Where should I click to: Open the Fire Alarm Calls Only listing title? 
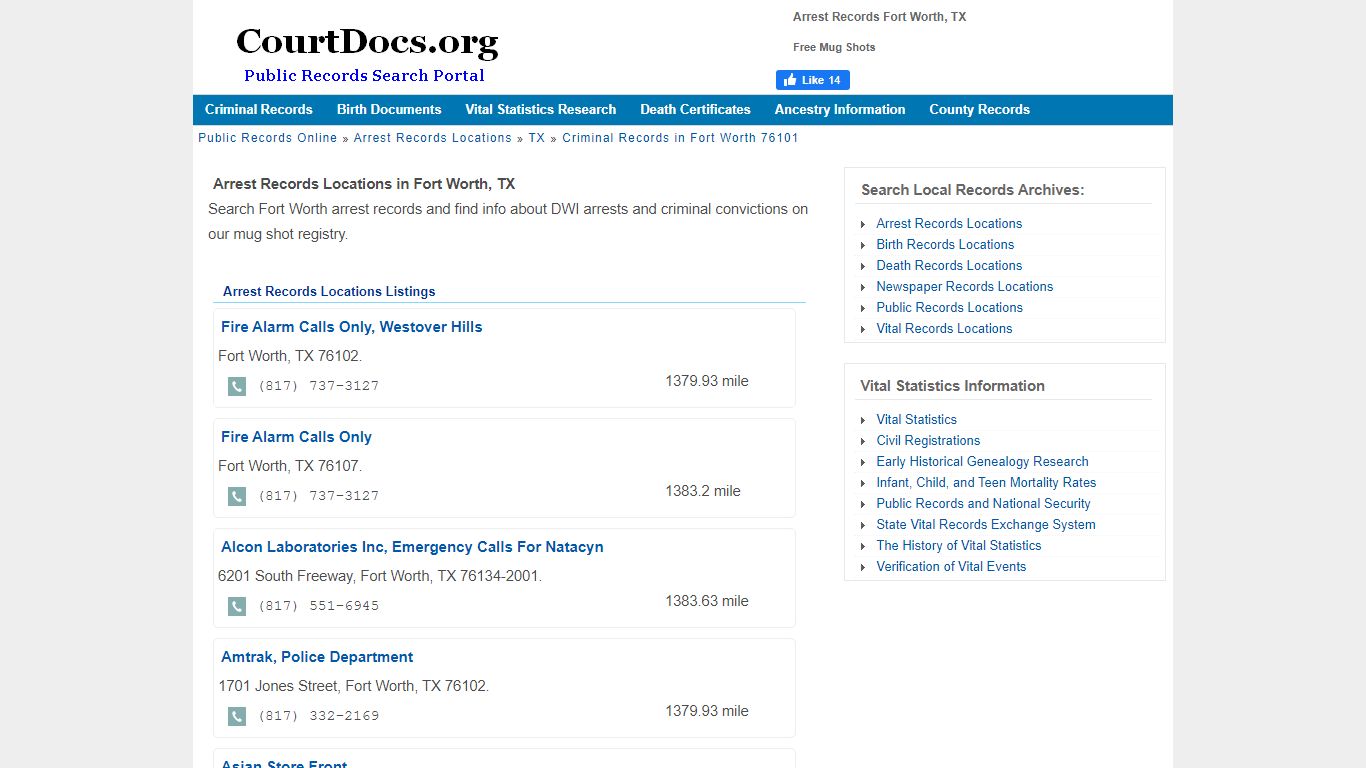(296, 437)
